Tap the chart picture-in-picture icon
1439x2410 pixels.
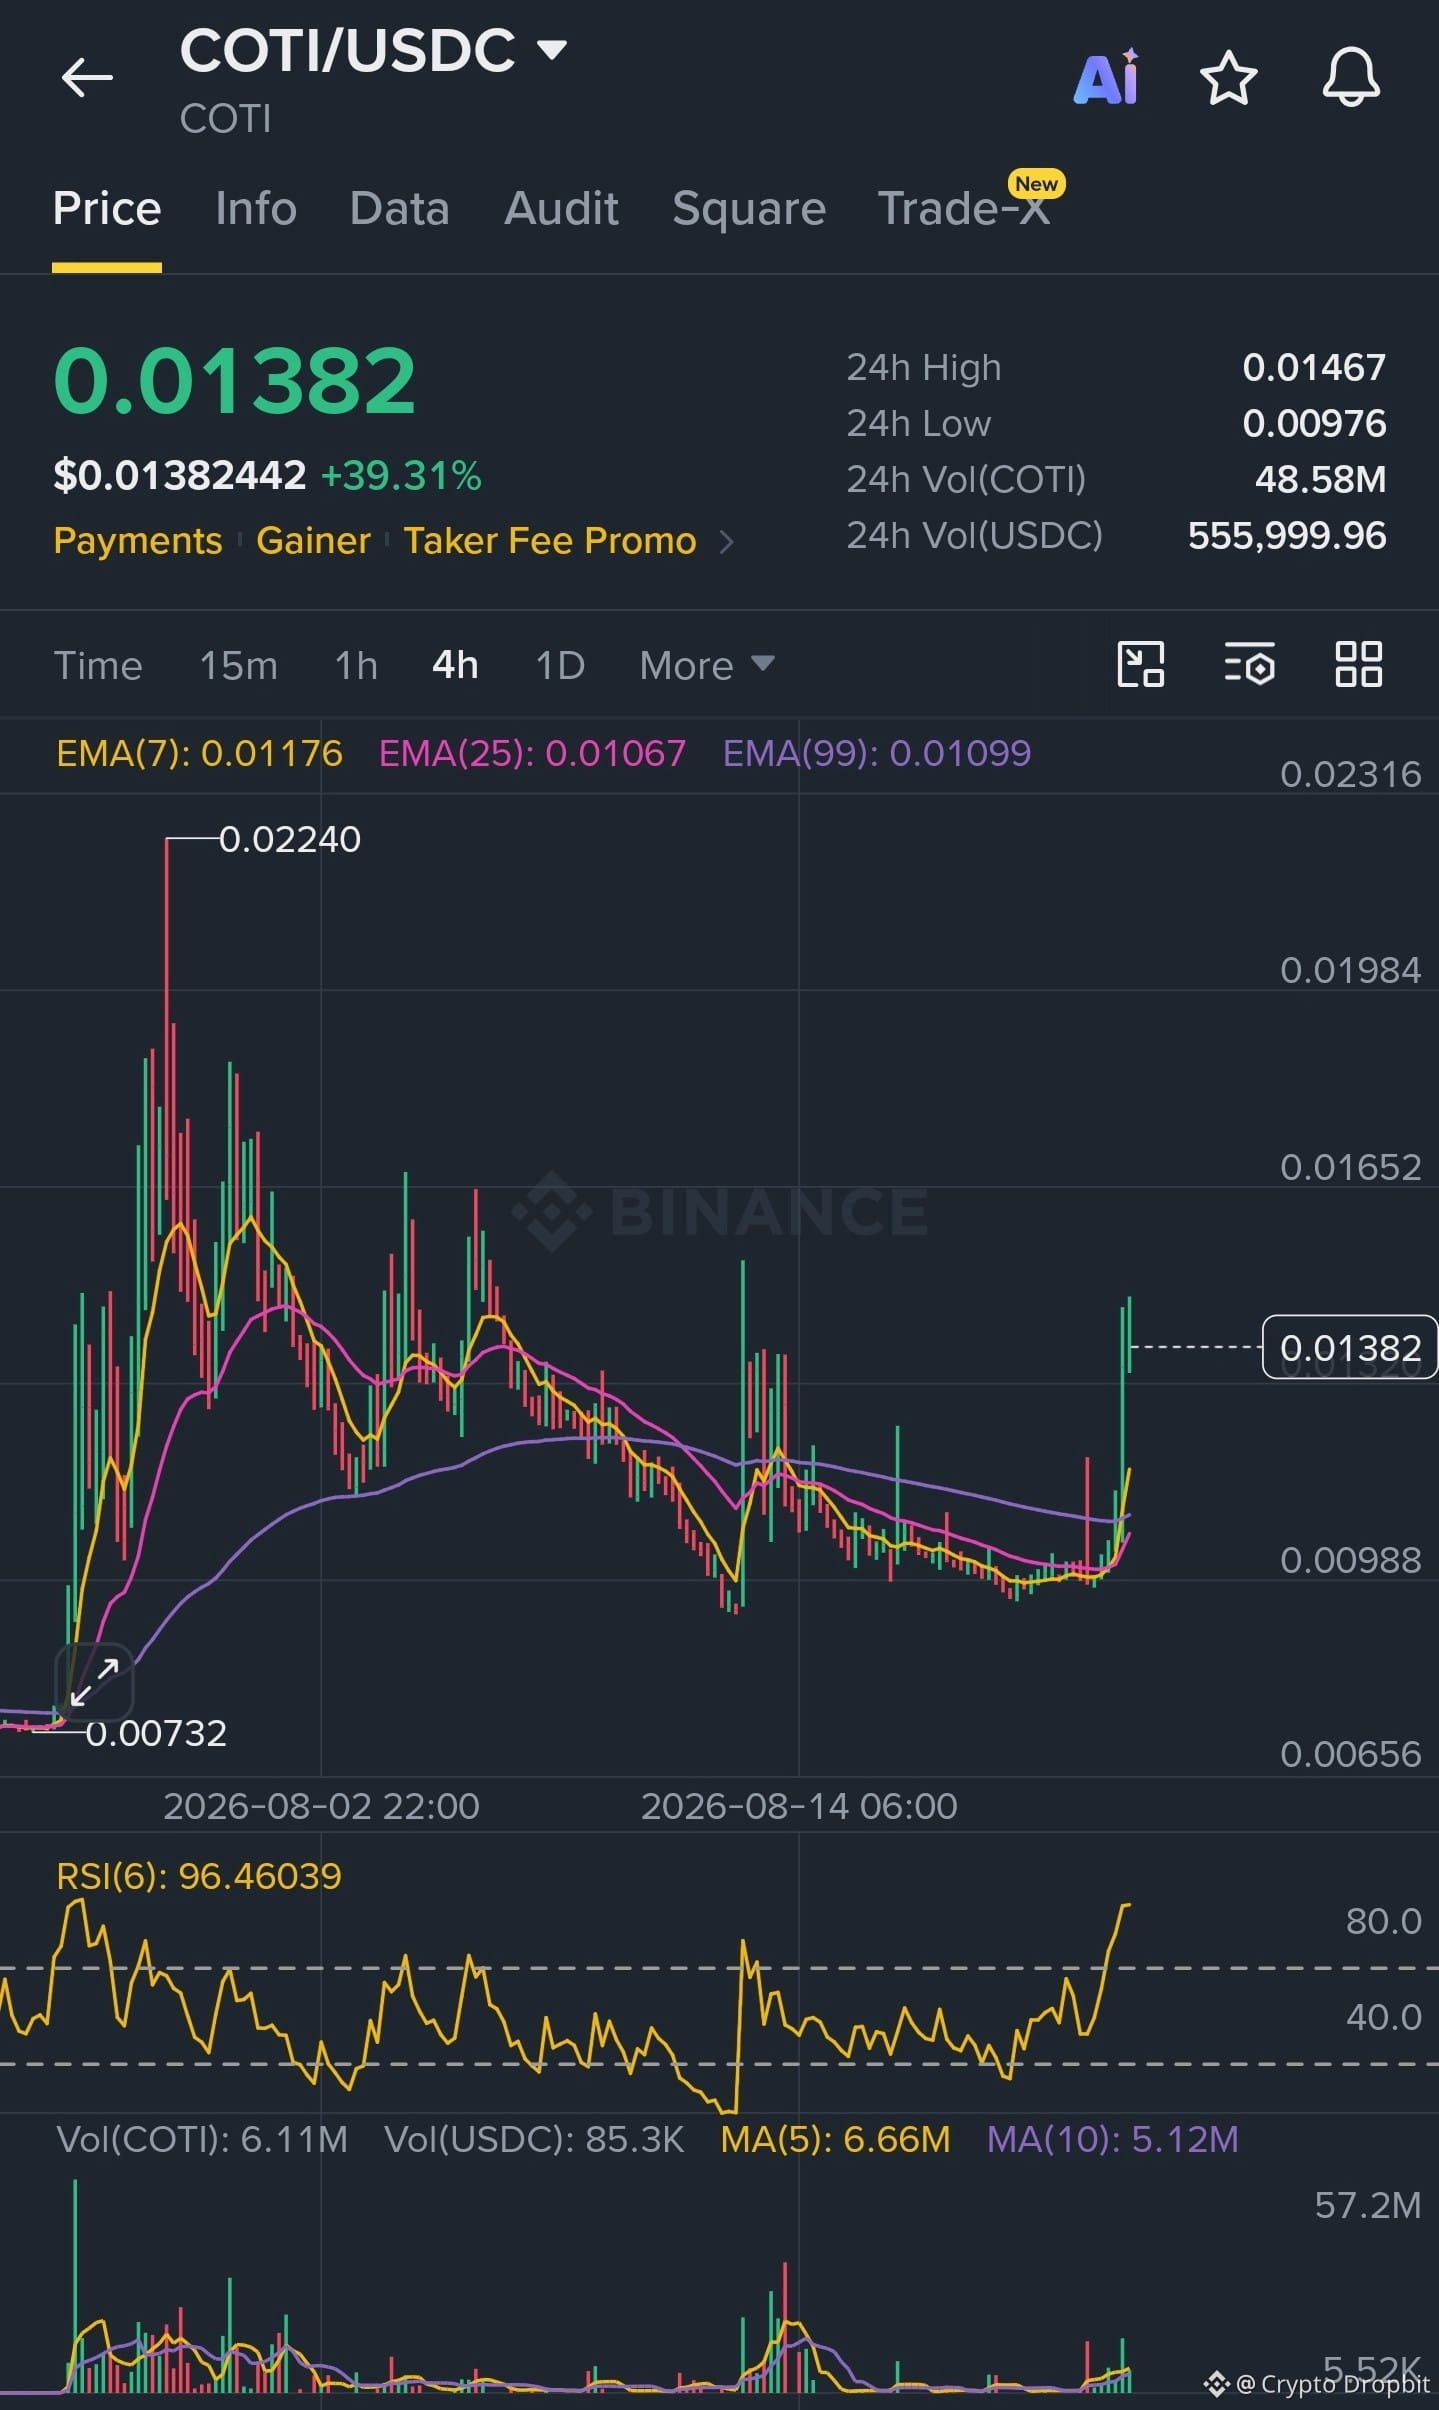tap(1141, 664)
